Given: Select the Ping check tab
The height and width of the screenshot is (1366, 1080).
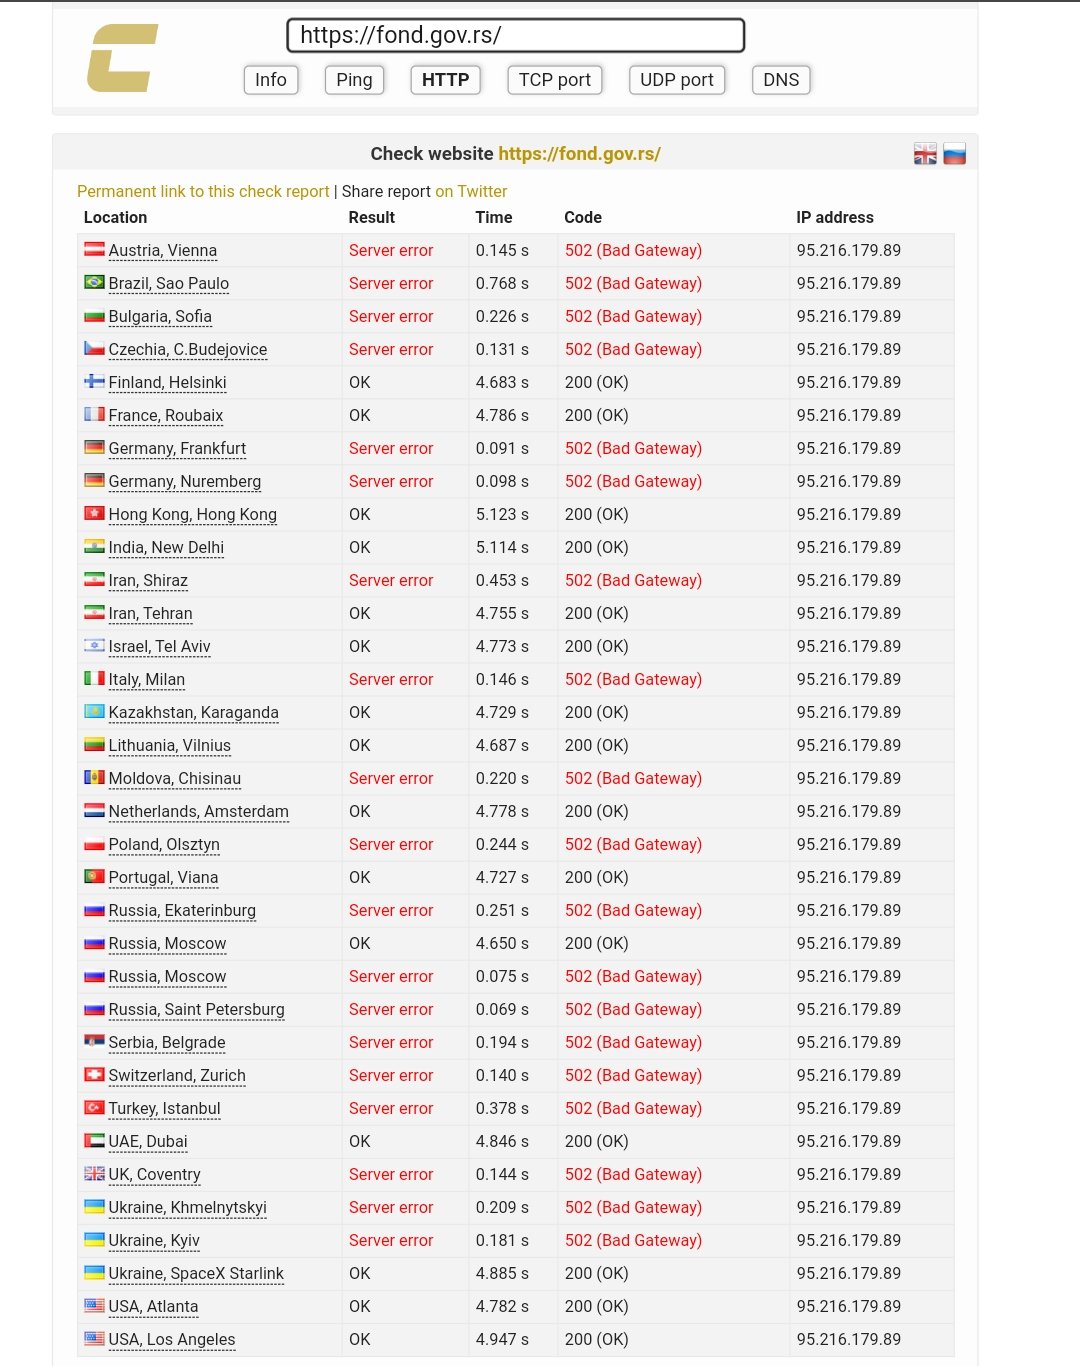Looking at the screenshot, I should (354, 80).
